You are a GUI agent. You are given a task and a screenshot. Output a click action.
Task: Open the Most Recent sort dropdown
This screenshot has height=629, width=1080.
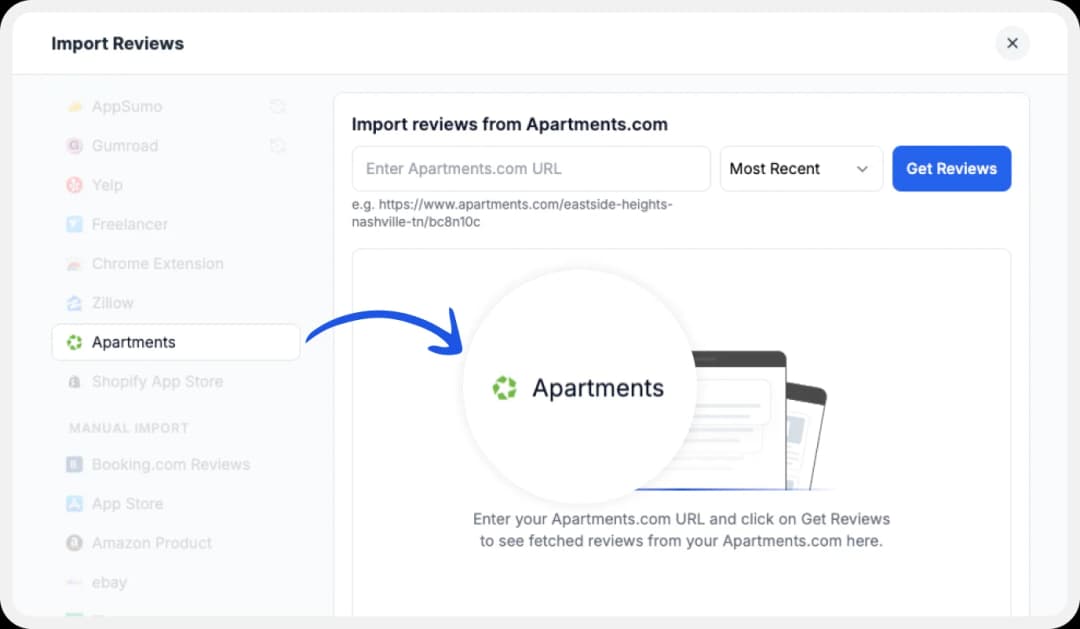coord(801,168)
